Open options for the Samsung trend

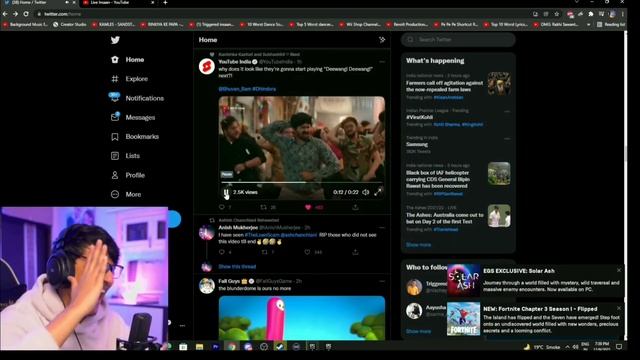pos(507,139)
